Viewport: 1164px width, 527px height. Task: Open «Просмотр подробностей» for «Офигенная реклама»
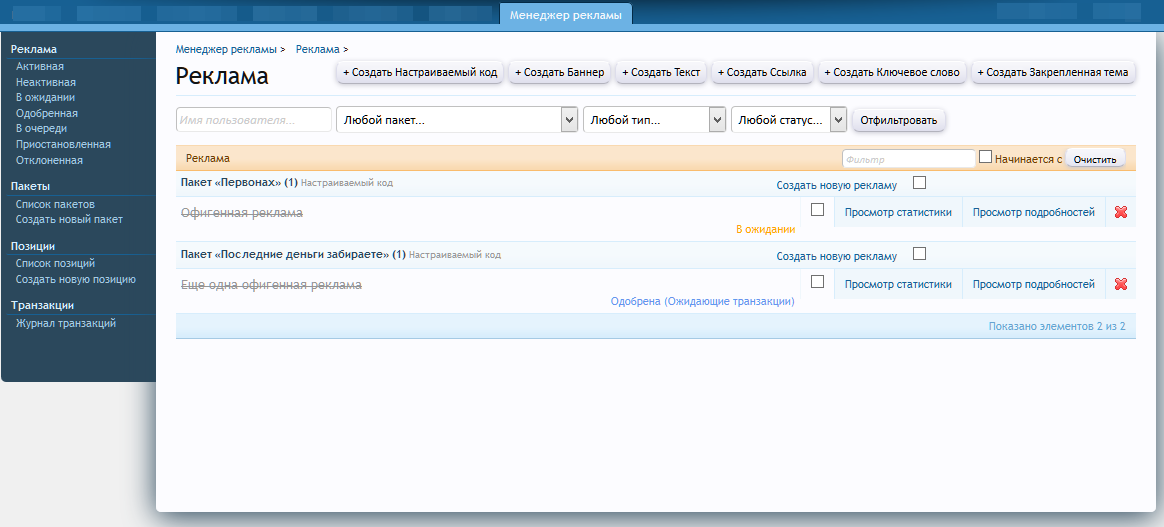[x=1033, y=212]
